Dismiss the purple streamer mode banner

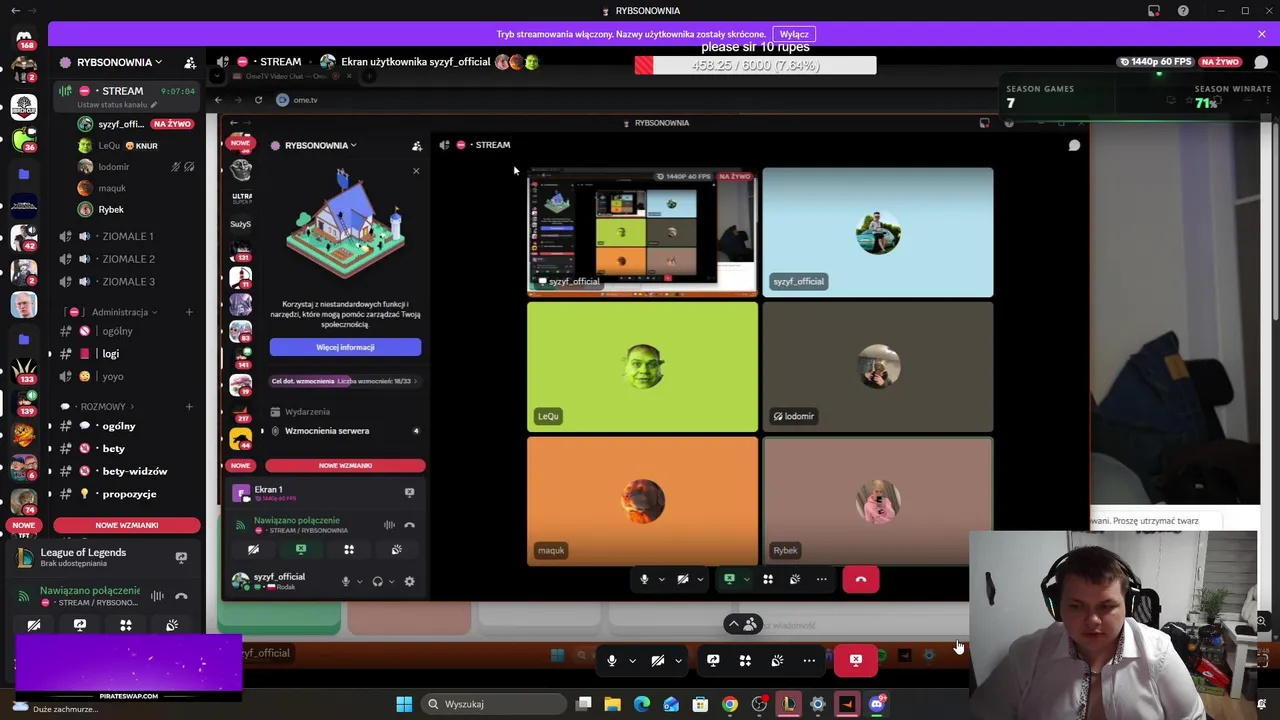1262,34
